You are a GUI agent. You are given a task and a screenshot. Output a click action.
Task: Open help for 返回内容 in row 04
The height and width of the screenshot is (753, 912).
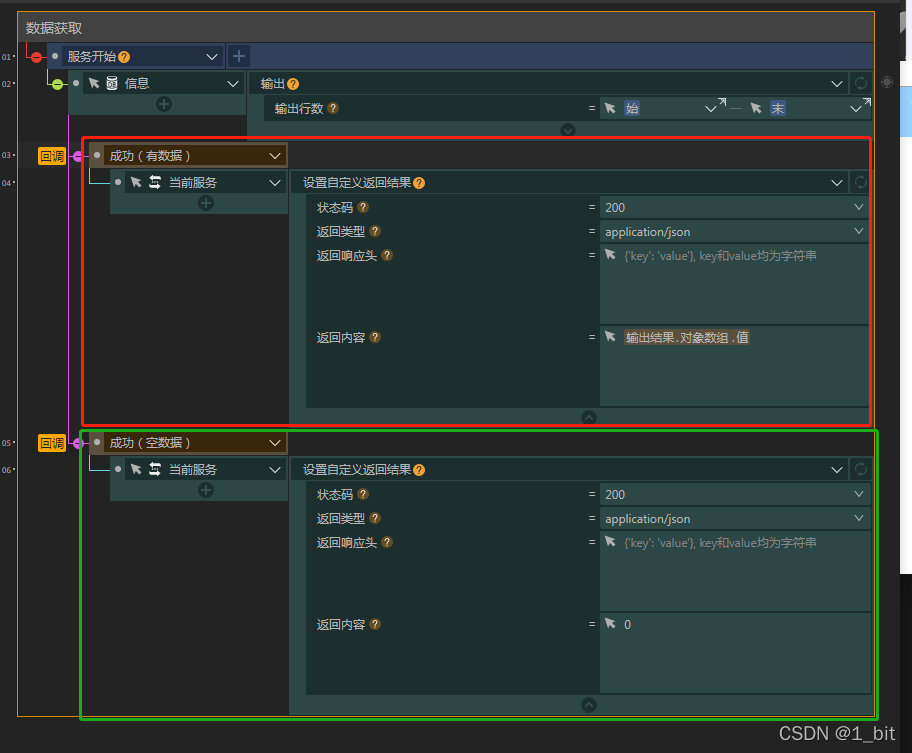[x=375, y=337]
